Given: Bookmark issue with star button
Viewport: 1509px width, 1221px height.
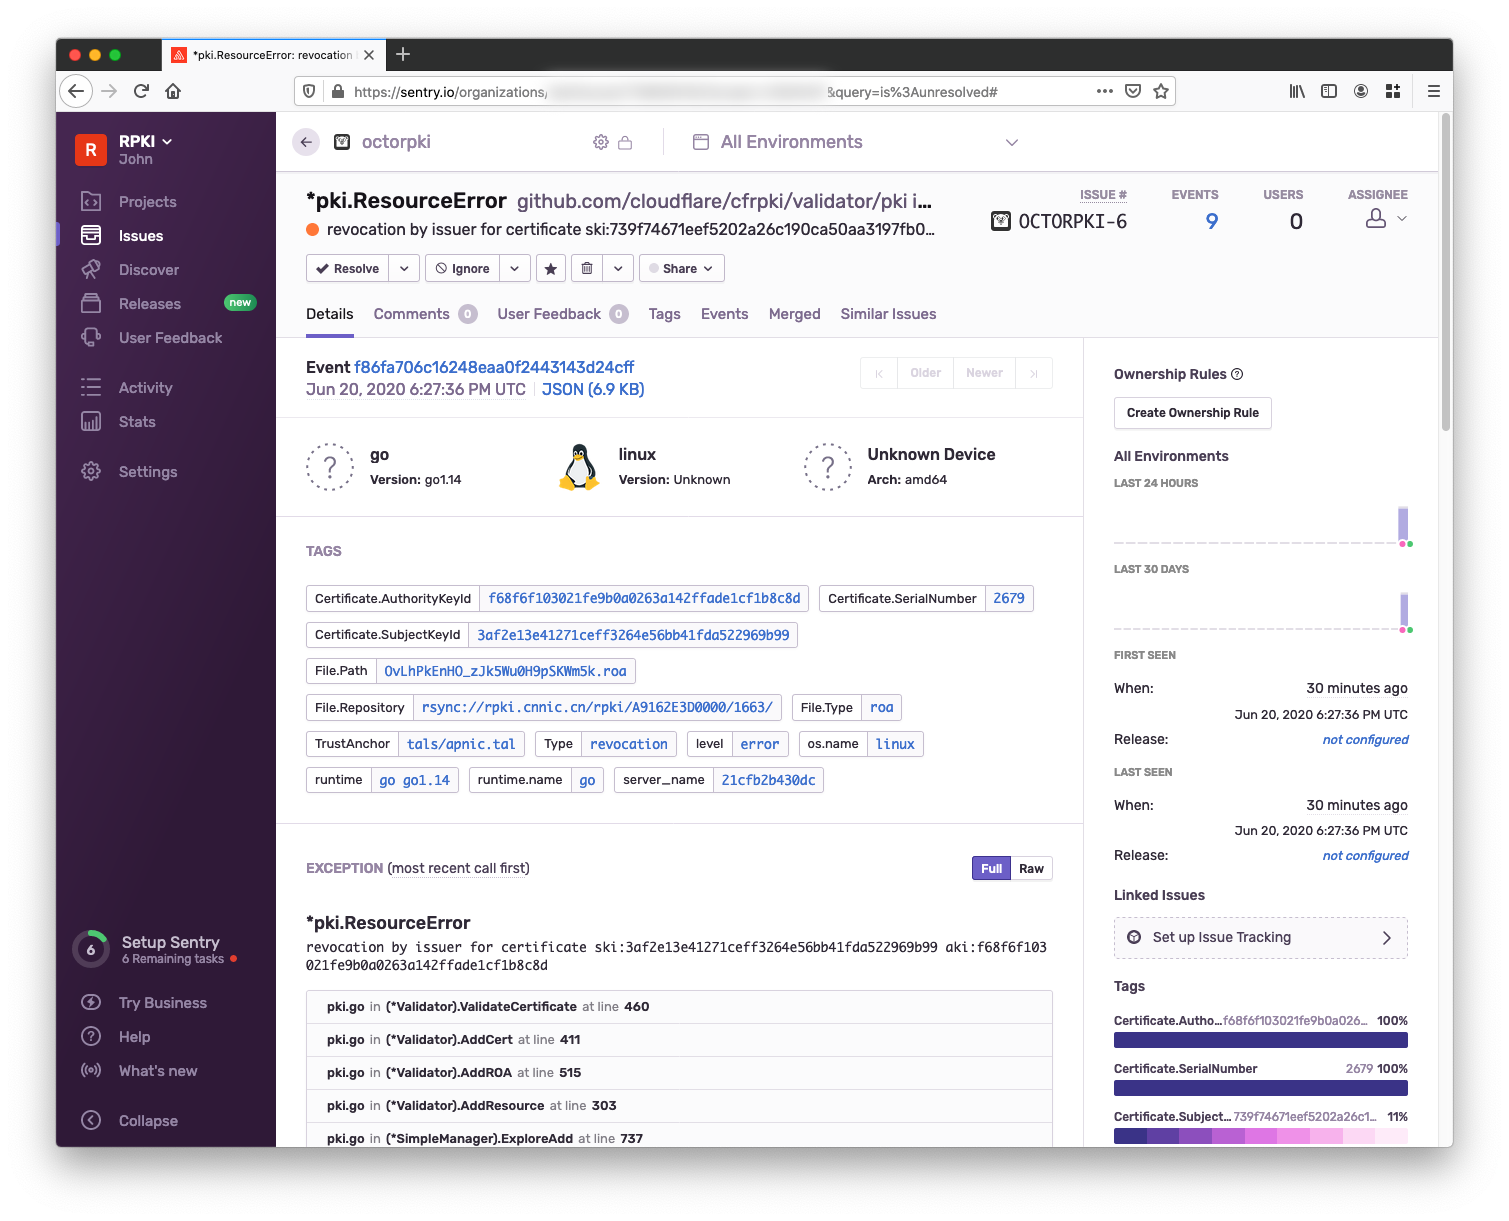Looking at the screenshot, I should 550,268.
